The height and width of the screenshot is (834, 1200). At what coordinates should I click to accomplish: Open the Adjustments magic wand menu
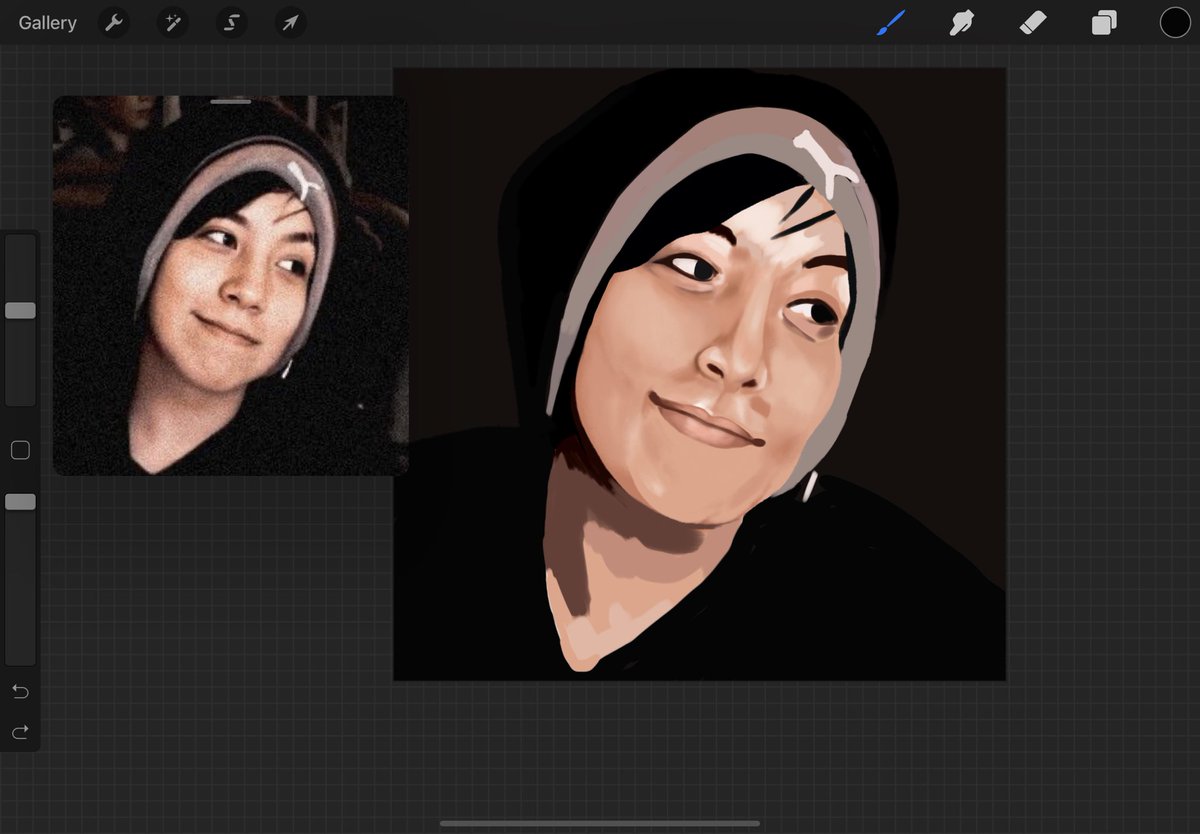(x=172, y=22)
